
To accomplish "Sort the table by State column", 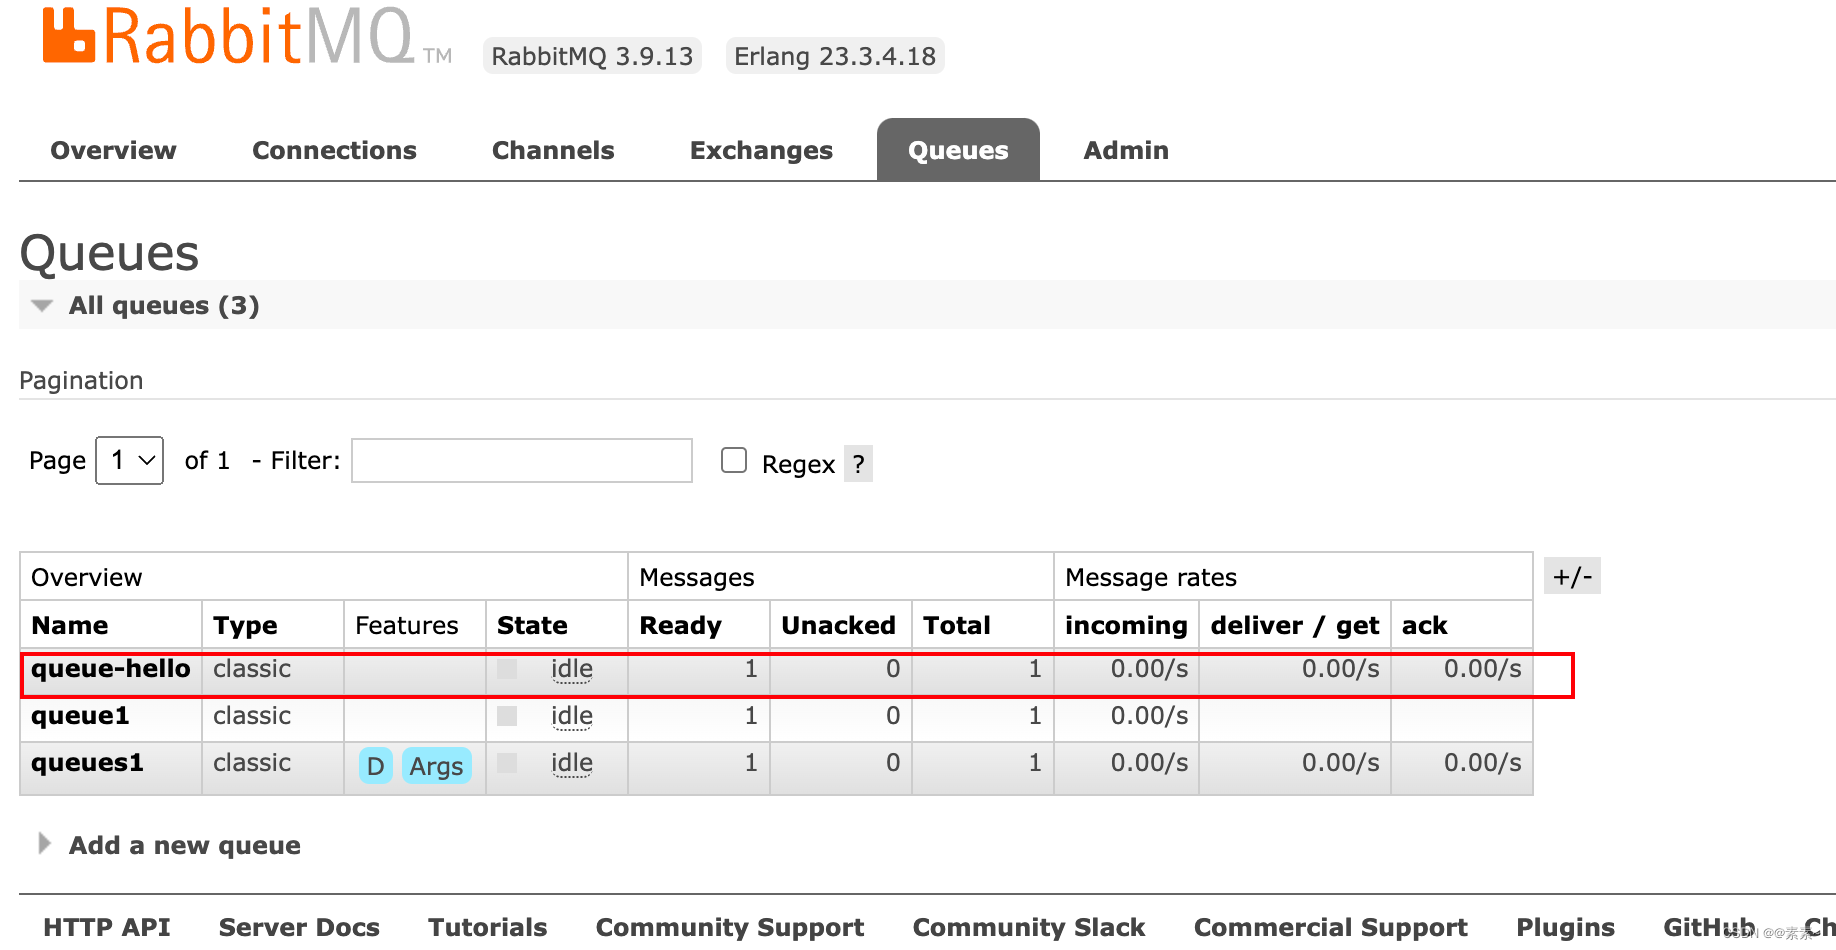I will tap(532, 626).
